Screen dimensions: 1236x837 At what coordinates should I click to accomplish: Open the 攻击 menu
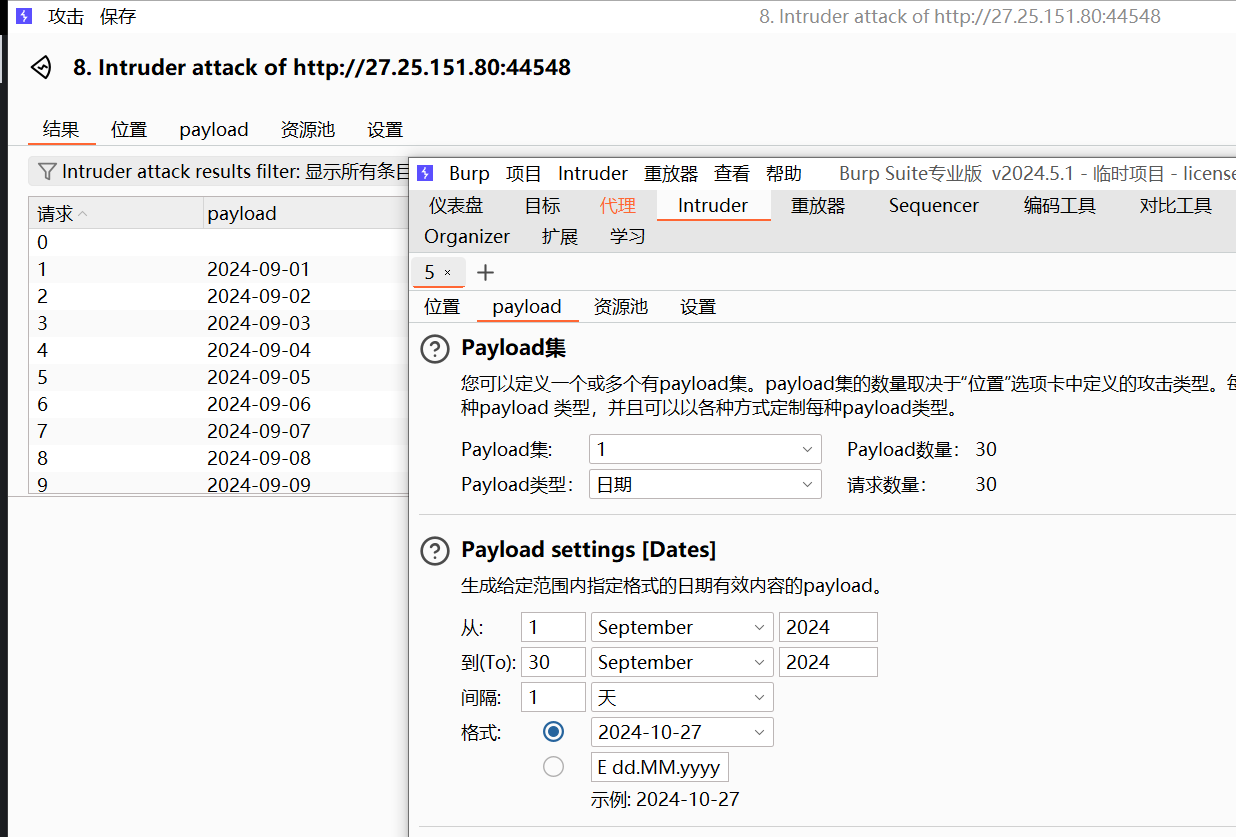[x=66, y=17]
